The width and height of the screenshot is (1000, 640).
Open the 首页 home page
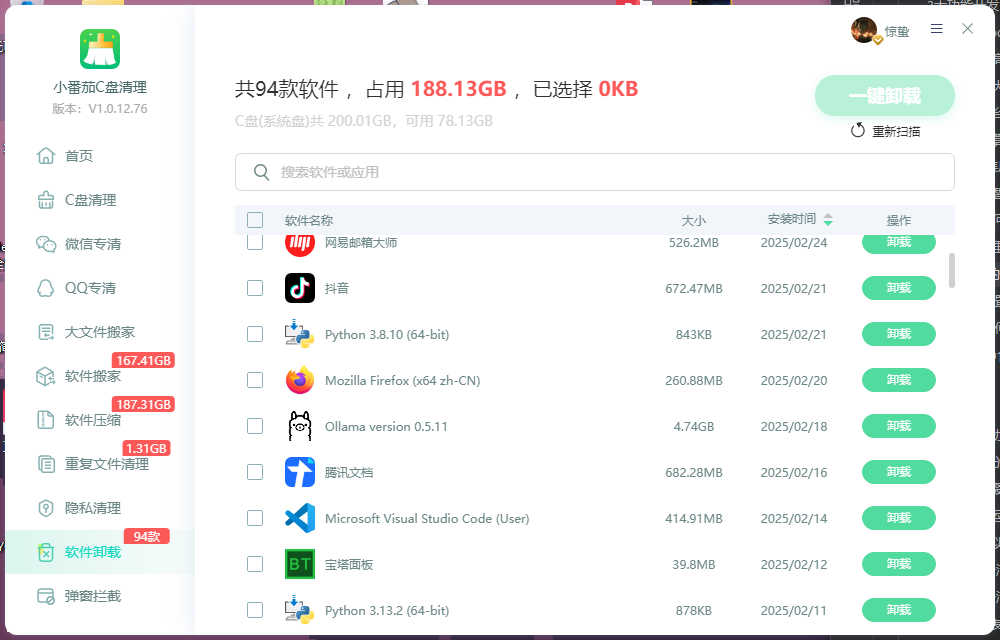pos(65,156)
